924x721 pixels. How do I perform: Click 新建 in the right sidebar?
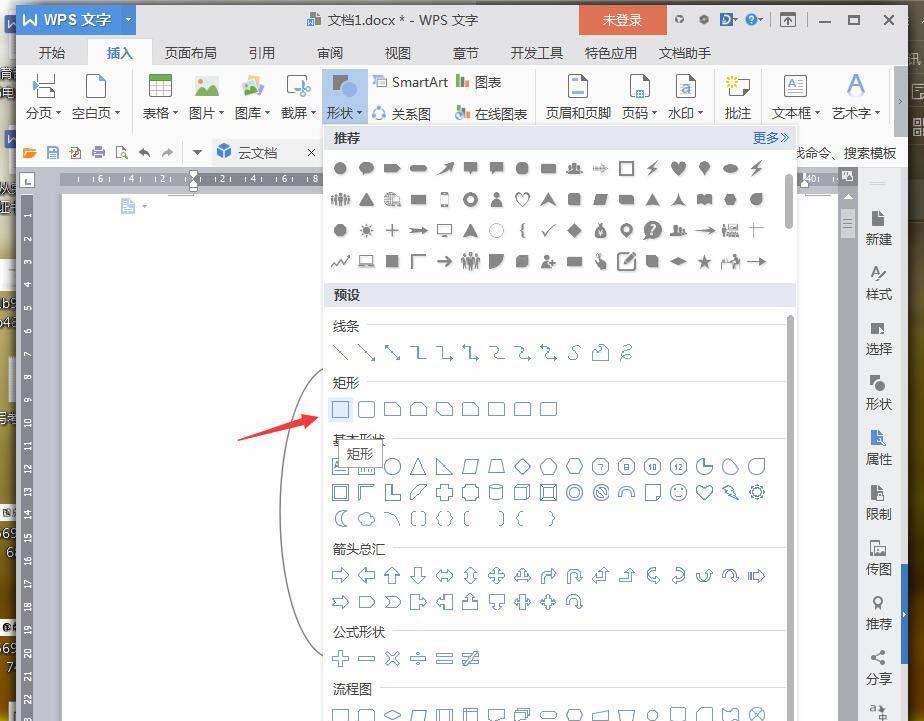click(x=878, y=228)
